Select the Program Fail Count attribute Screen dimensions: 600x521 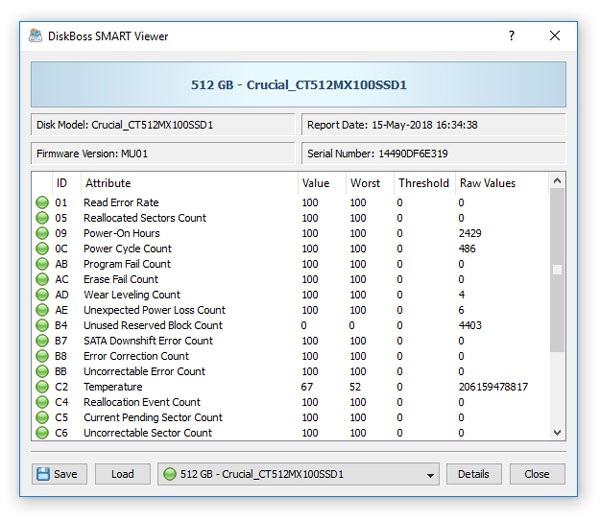click(x=127, y=264)
